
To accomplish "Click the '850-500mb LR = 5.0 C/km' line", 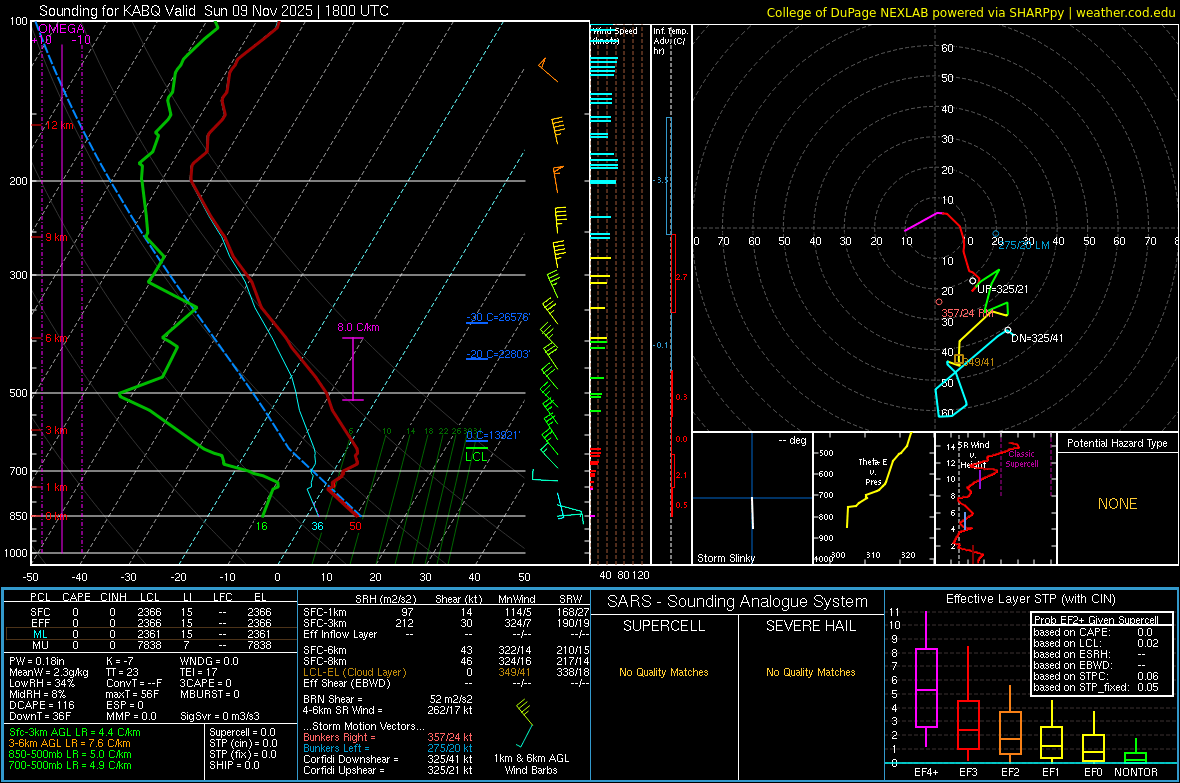I will tap(70, 754).
